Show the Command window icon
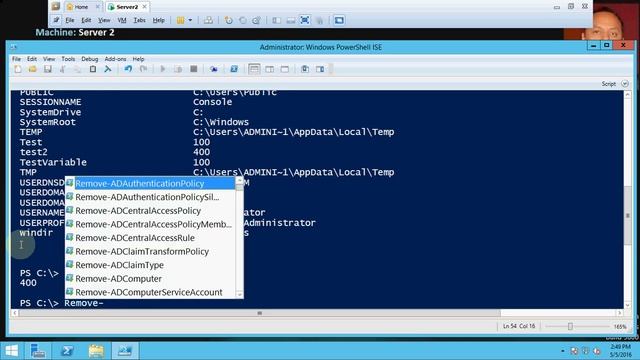Image resolution: width=640 pixels, height=360 pixels. (305, 69)
